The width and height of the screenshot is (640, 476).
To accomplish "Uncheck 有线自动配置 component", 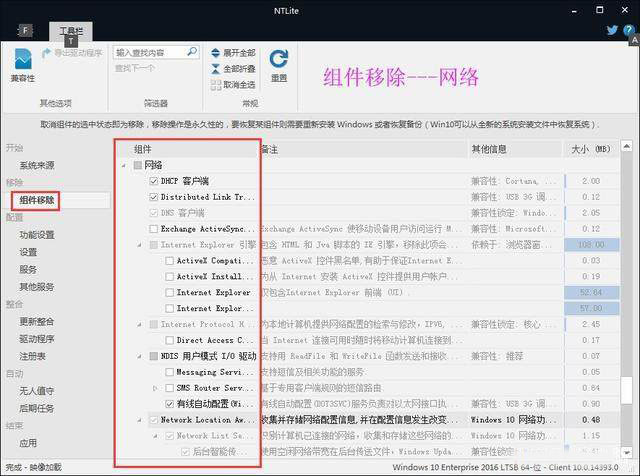I will pos(170,404).
